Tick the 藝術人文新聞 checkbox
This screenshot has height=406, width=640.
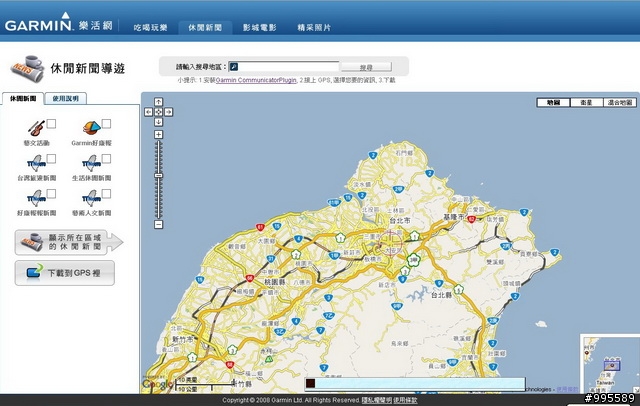(x=106, y=194)
